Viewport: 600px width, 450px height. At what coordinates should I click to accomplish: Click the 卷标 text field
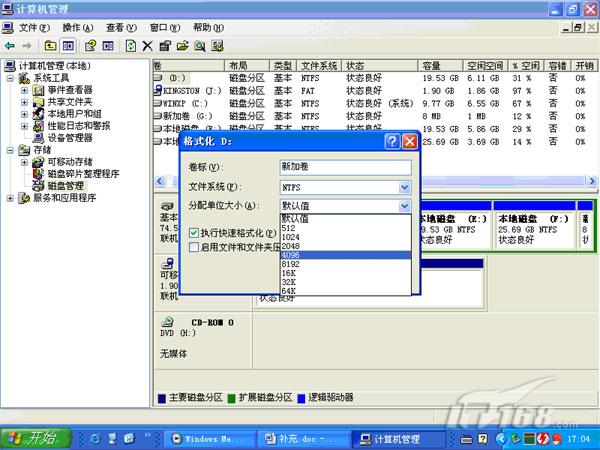[x=345, y=168]
